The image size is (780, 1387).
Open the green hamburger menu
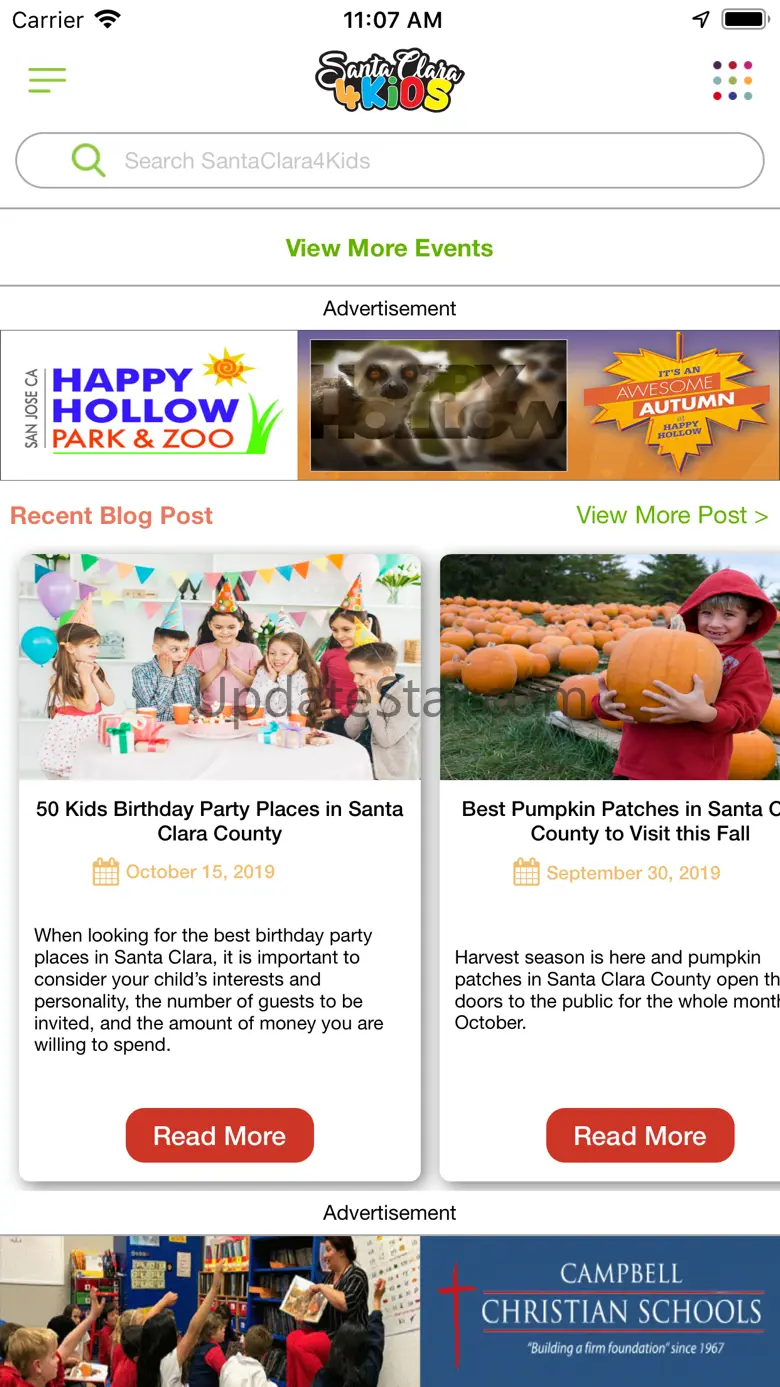pos(47,80)
